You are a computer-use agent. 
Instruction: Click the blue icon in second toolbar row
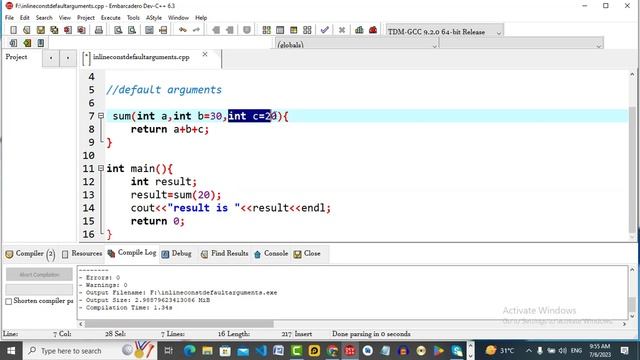pyautogui.click(x=40, y=43)
